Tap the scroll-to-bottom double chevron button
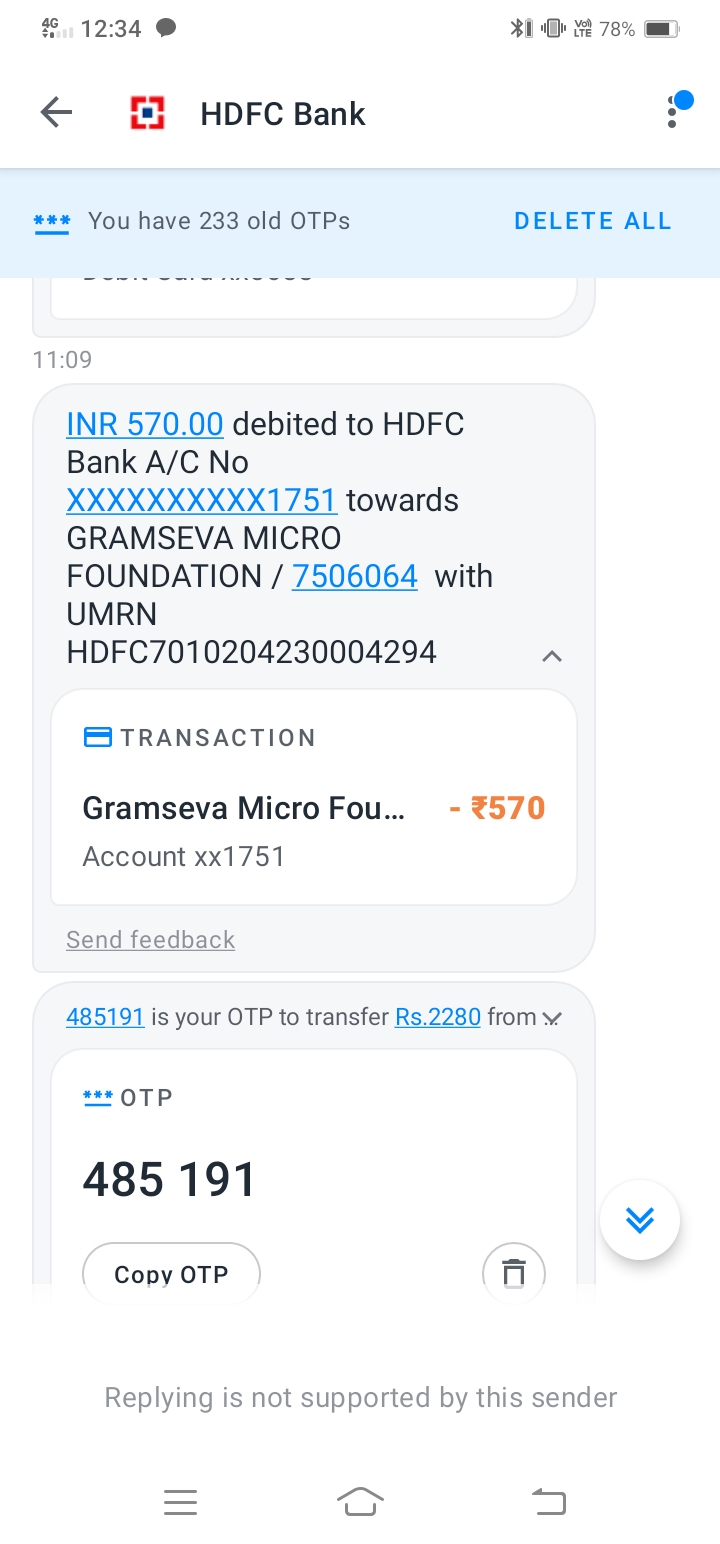 coord(639,1219)
